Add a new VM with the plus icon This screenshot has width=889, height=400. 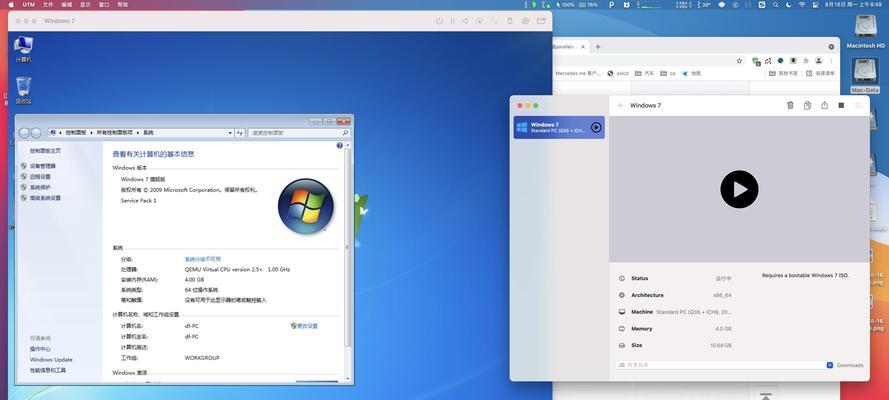pyautogui.click(x=620, y=105)
